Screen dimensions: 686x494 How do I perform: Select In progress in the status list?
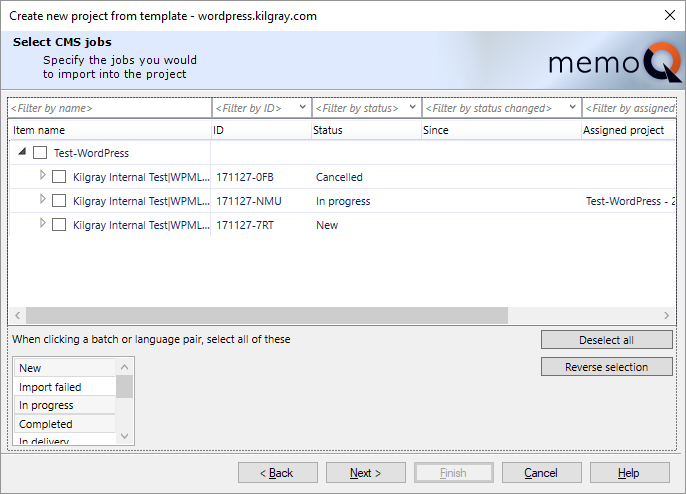click(x=65, y=405)
